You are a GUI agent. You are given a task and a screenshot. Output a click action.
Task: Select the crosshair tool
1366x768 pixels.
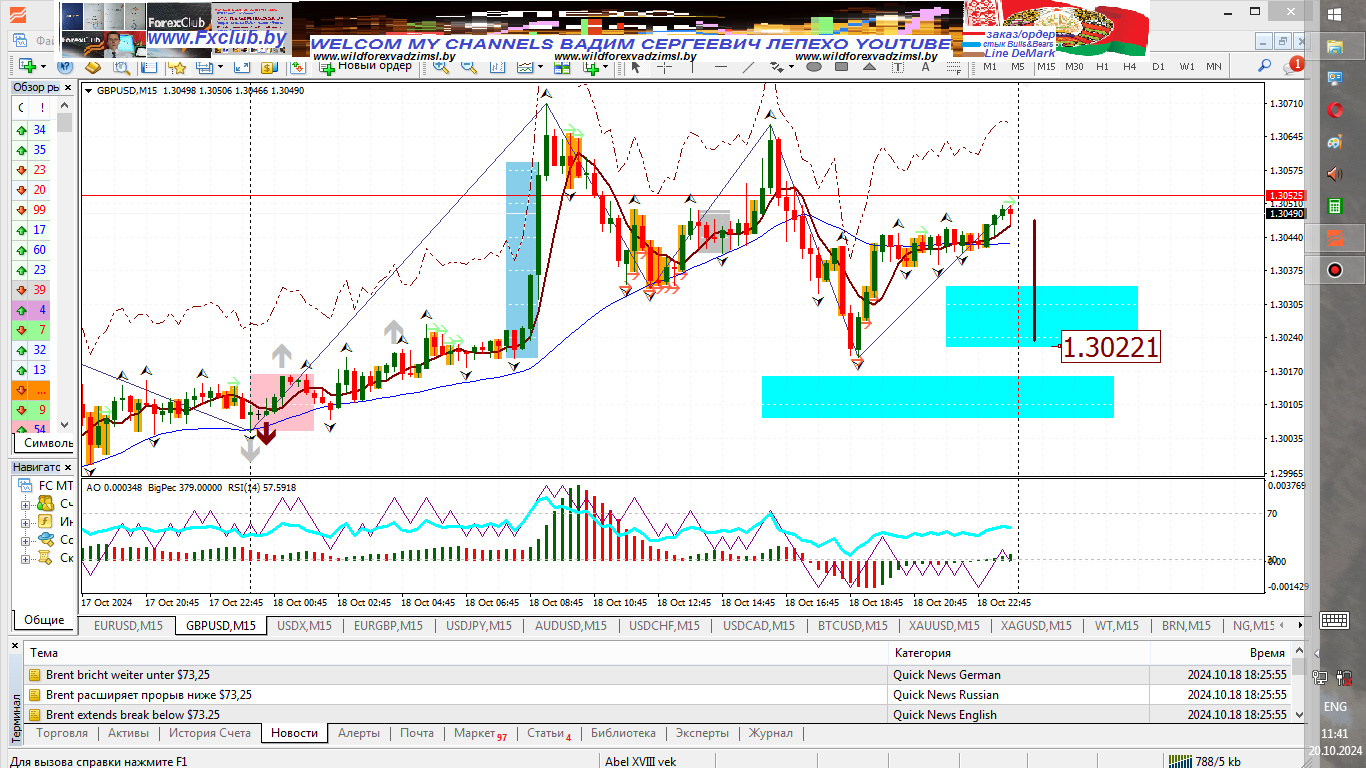663,66
